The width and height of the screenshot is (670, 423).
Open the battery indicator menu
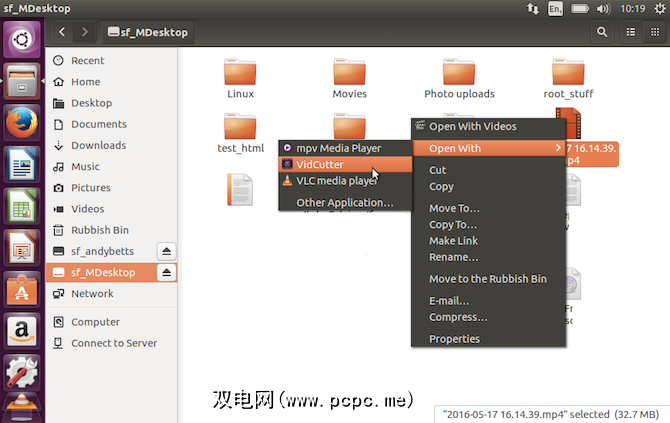[580, 9]
